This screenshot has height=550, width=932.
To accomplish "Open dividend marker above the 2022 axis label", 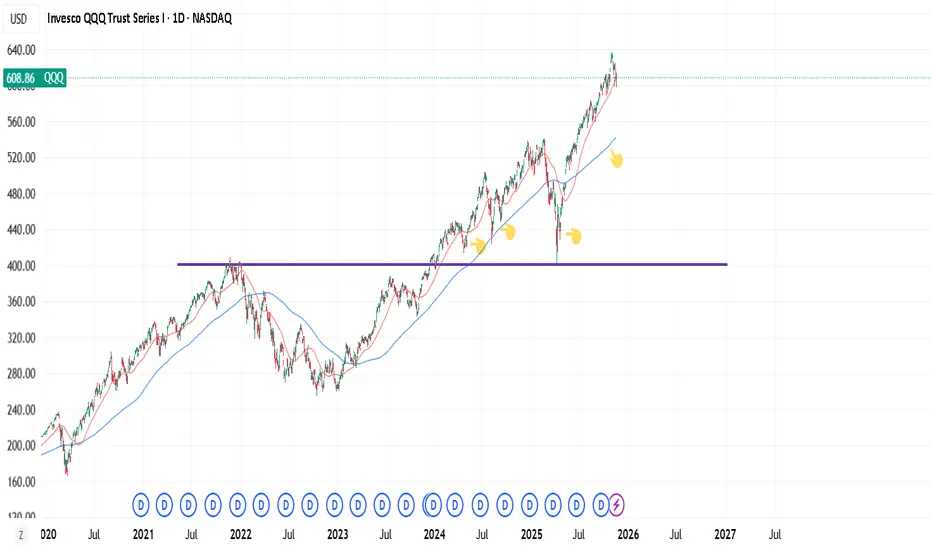I will coord(238,505).
